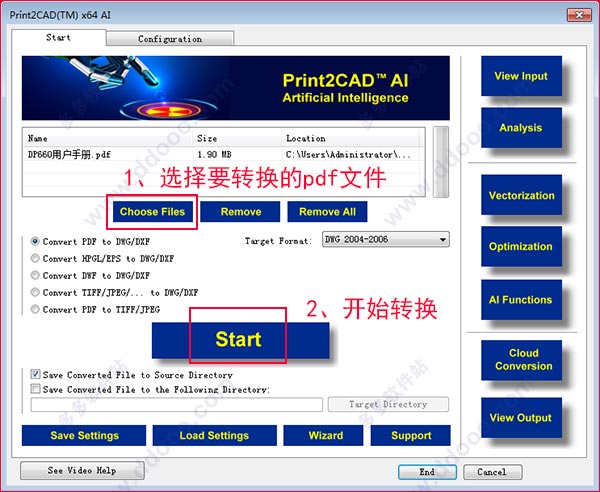
Task: Click the End button
Action: pos(427,472)
